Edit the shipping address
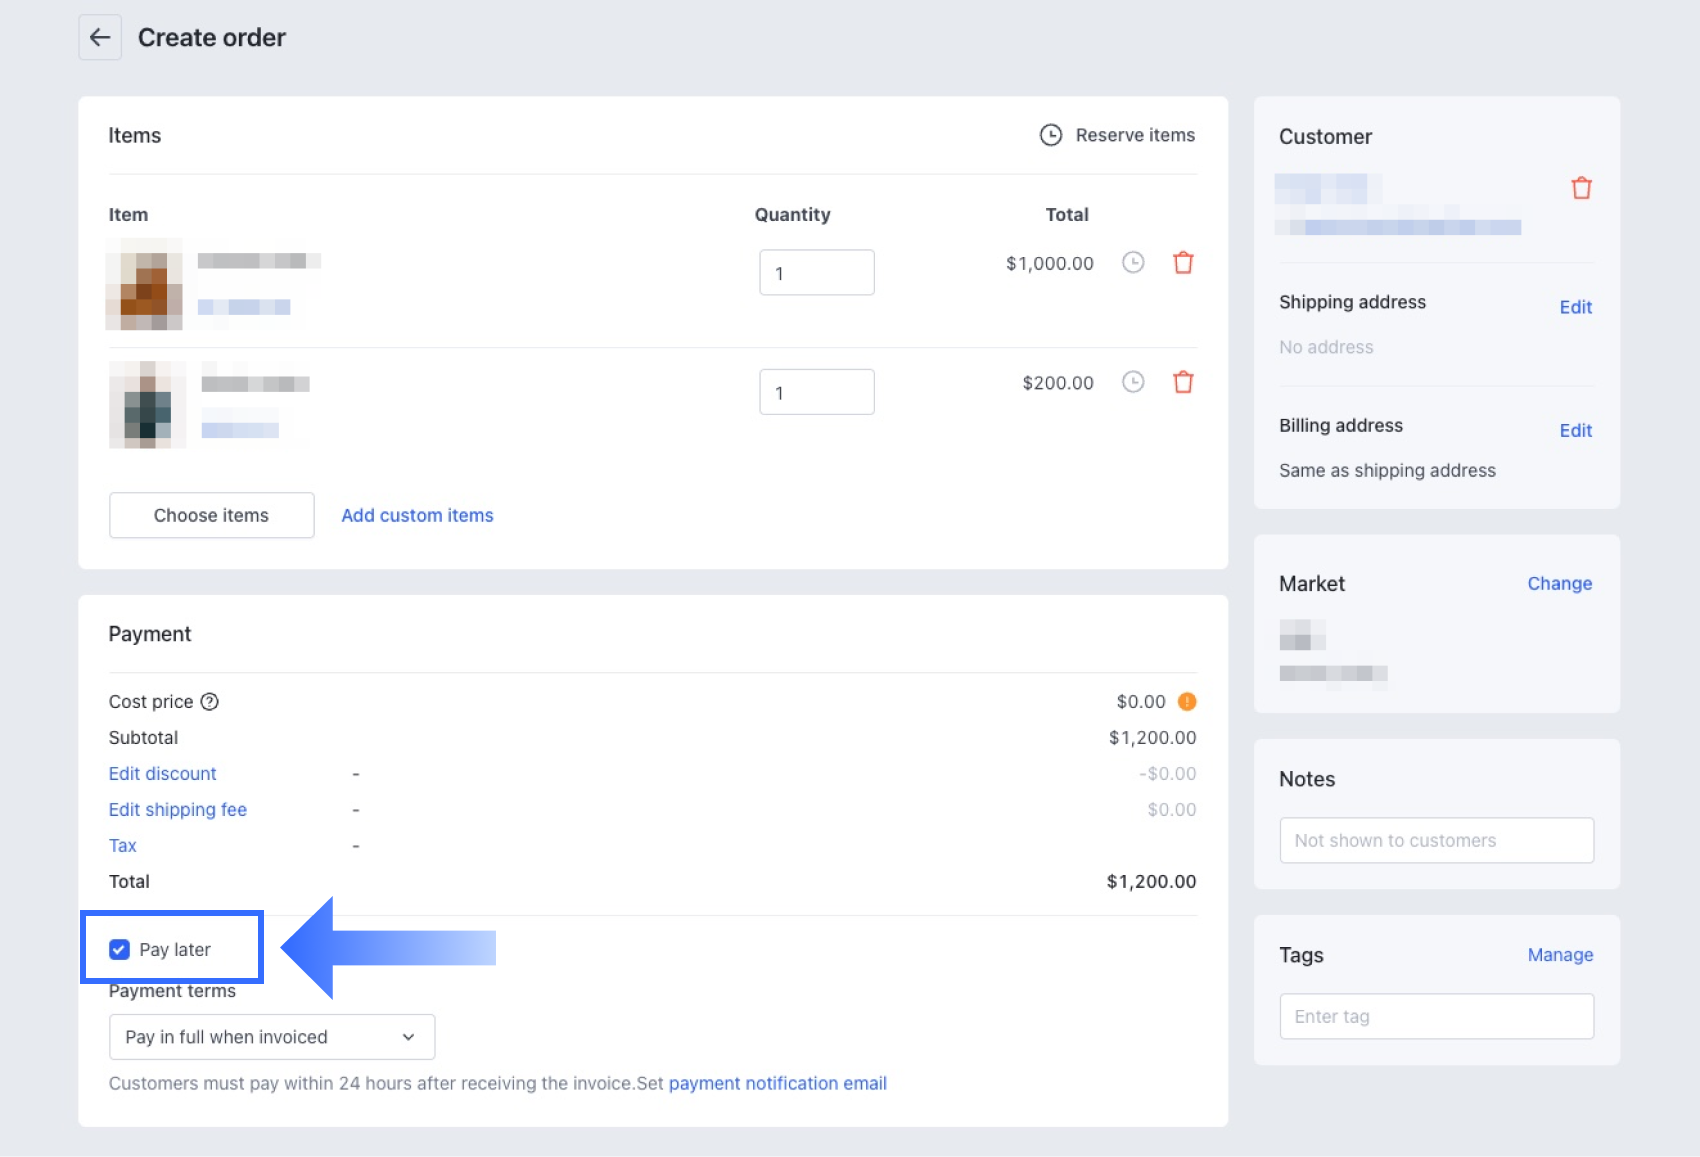Image resolution: width=1700 pixels, height=1157 pixels. tap(1575, 307)
